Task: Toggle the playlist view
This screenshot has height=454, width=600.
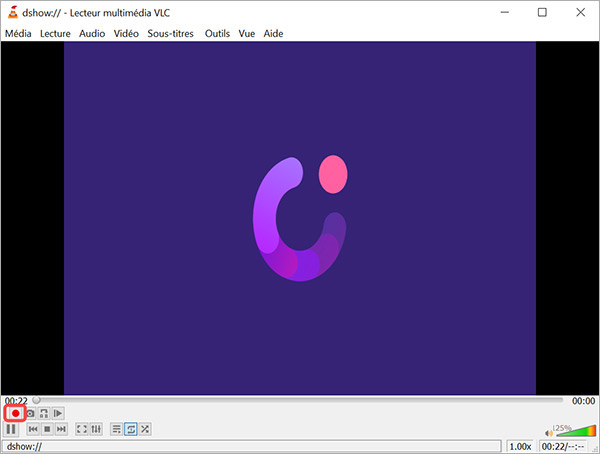Action: [x=116, y=429]
